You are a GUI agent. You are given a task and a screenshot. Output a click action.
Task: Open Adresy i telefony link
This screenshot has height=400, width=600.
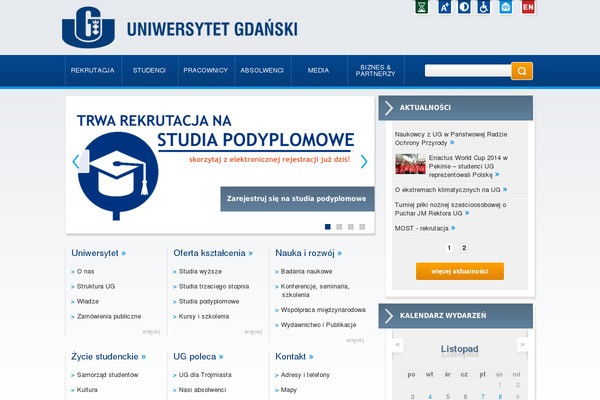coord(305,375)
